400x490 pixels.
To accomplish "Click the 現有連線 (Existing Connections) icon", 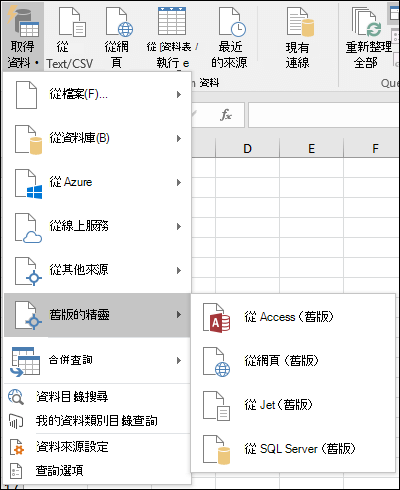I will pyautogui.click(x=300, y=22).
